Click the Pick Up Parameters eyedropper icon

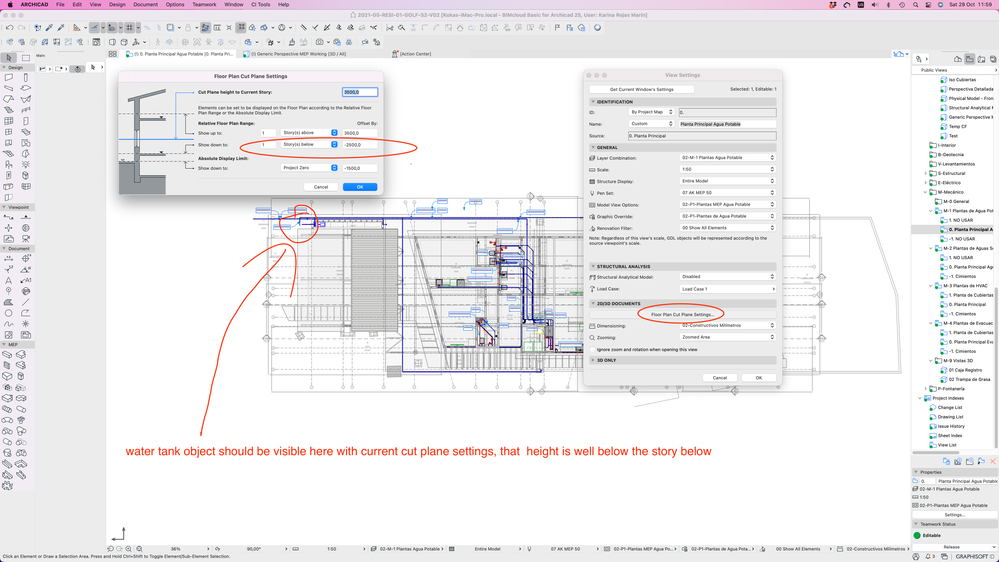pos(48,28)
